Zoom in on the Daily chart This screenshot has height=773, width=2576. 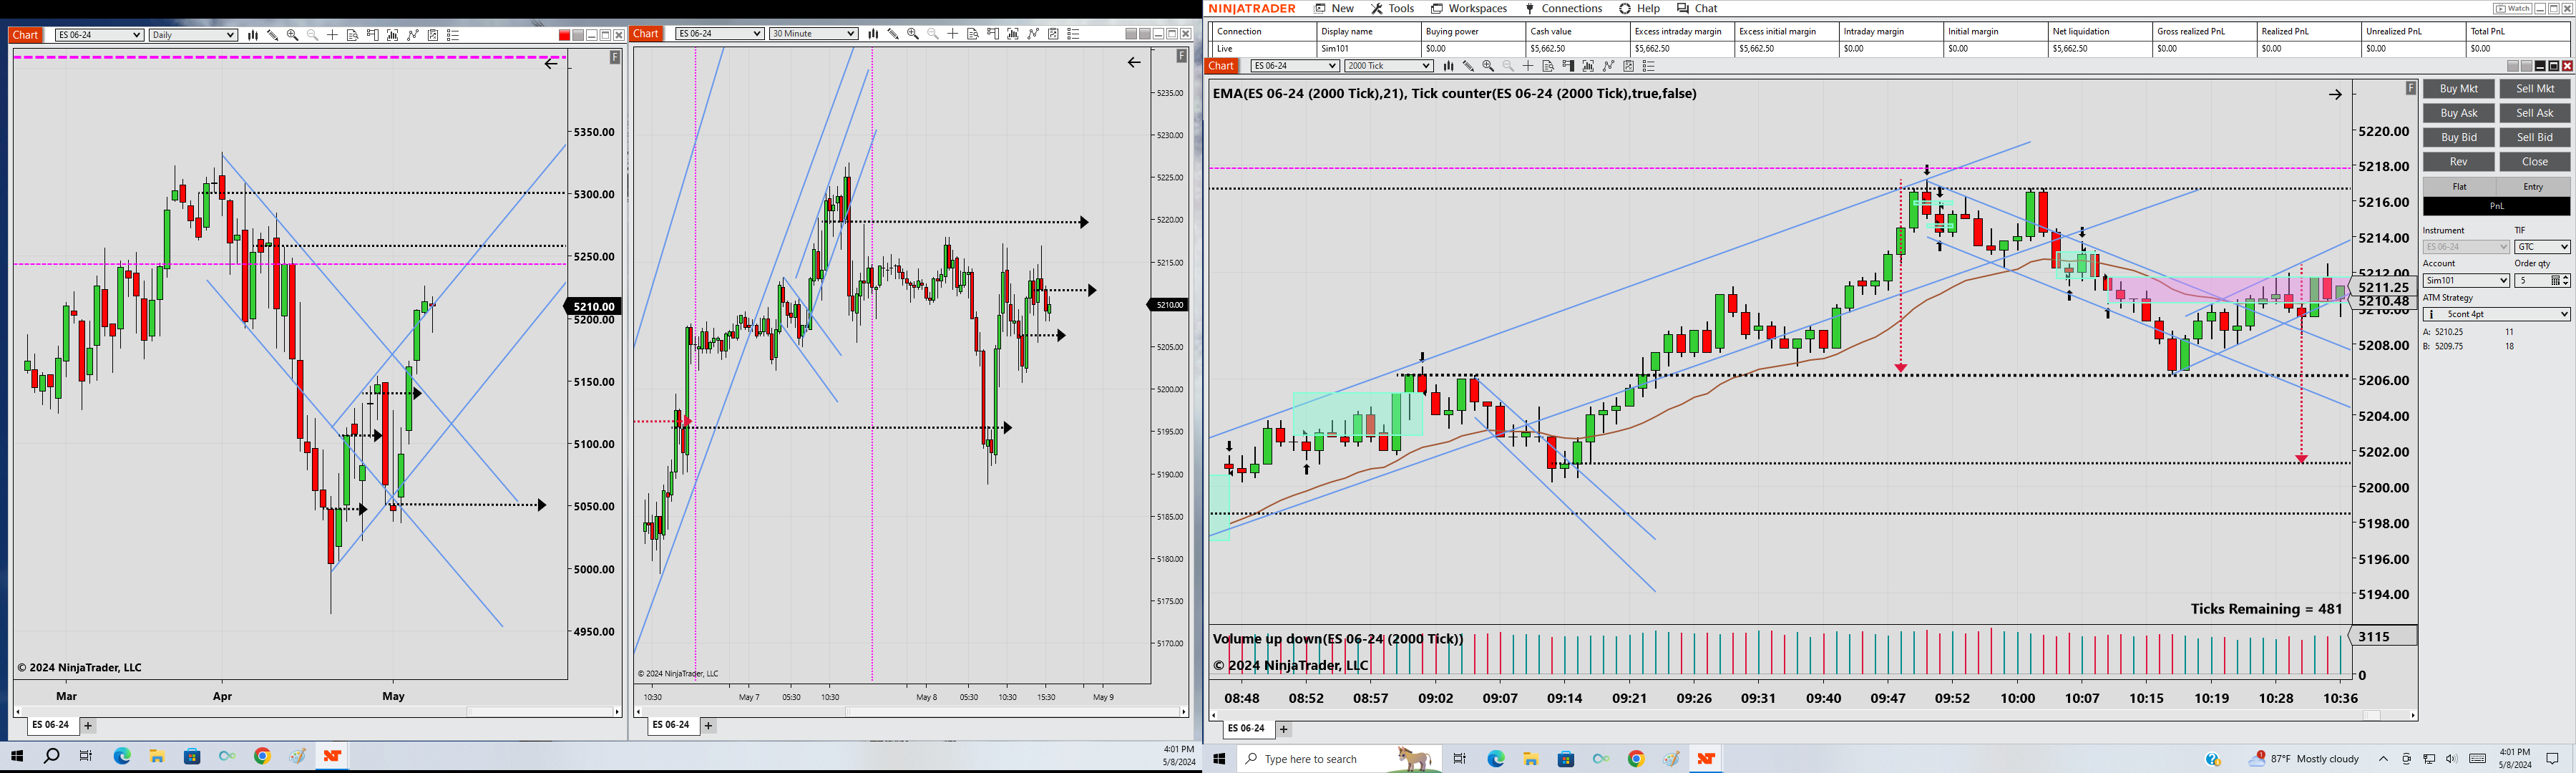293,35
